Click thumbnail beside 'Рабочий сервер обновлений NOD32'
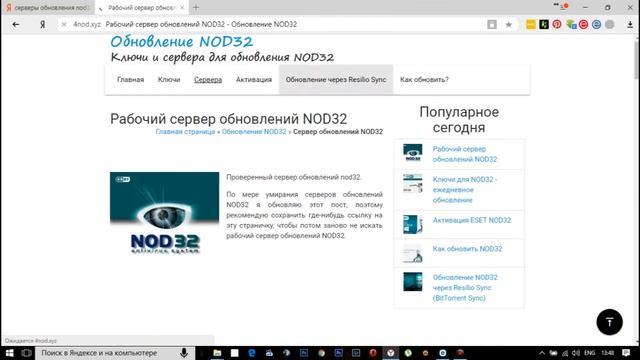640x360 pixels. 413,153
